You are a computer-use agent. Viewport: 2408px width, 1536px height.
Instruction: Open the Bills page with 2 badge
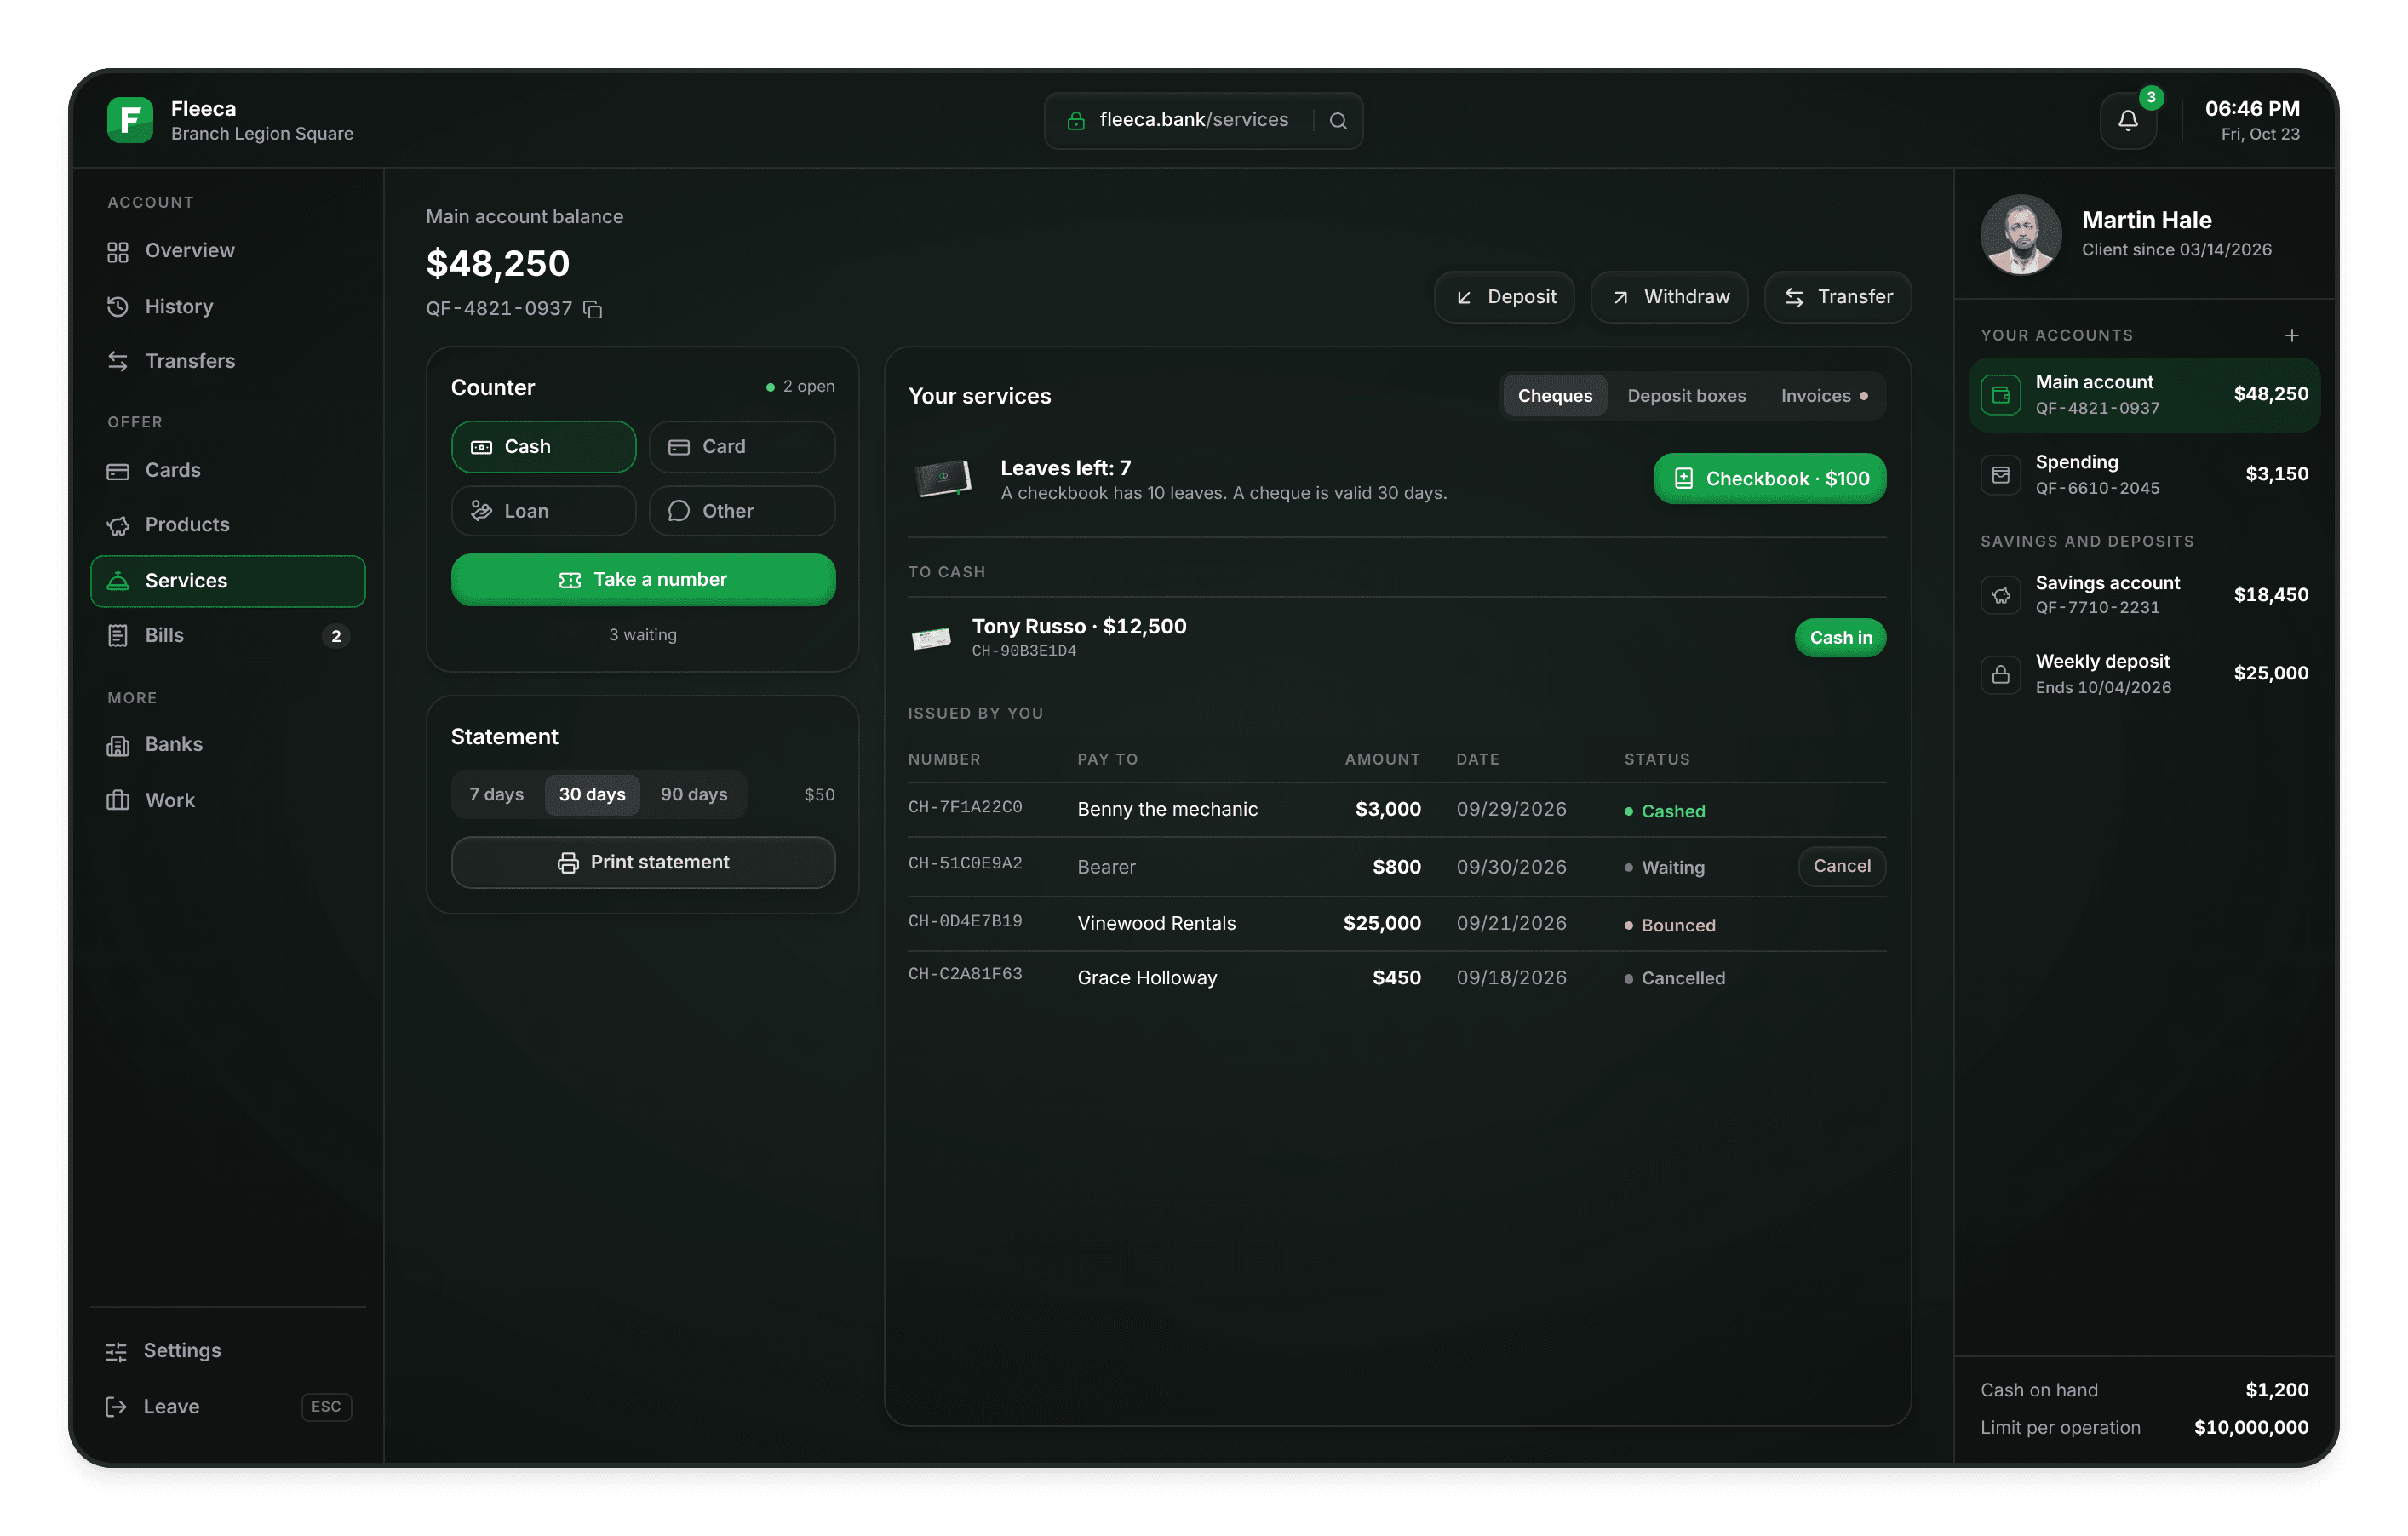(x=228, y=636)
